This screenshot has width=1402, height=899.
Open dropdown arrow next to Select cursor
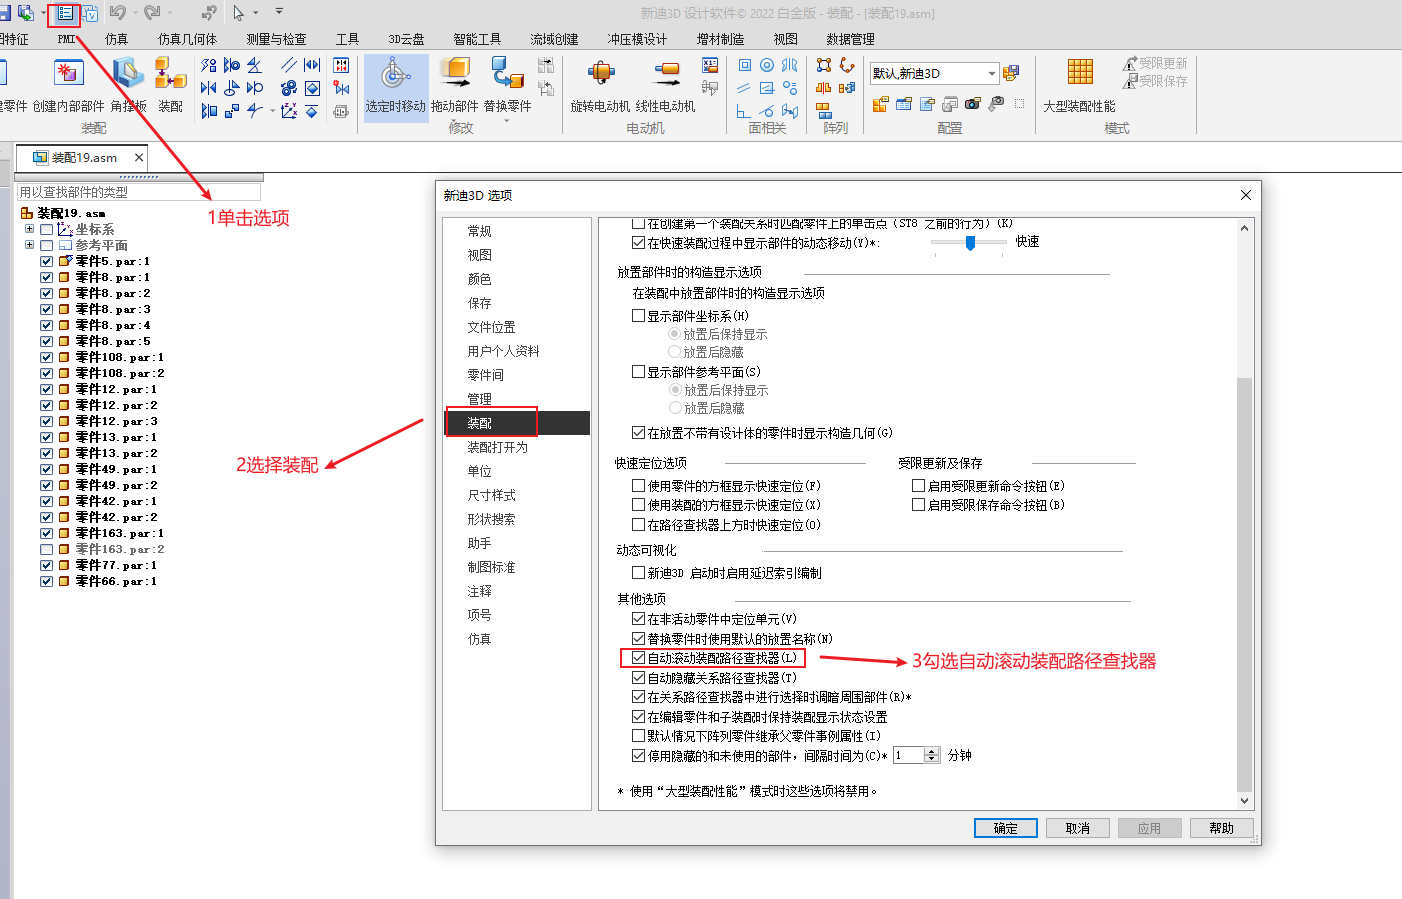(x=256, y=13)
